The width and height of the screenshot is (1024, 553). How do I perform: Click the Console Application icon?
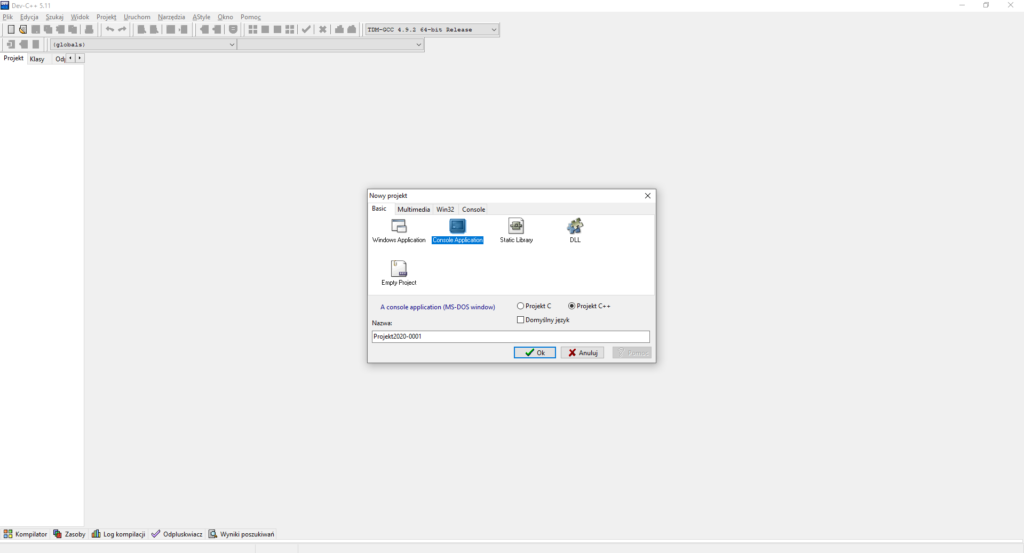(457, 227)
